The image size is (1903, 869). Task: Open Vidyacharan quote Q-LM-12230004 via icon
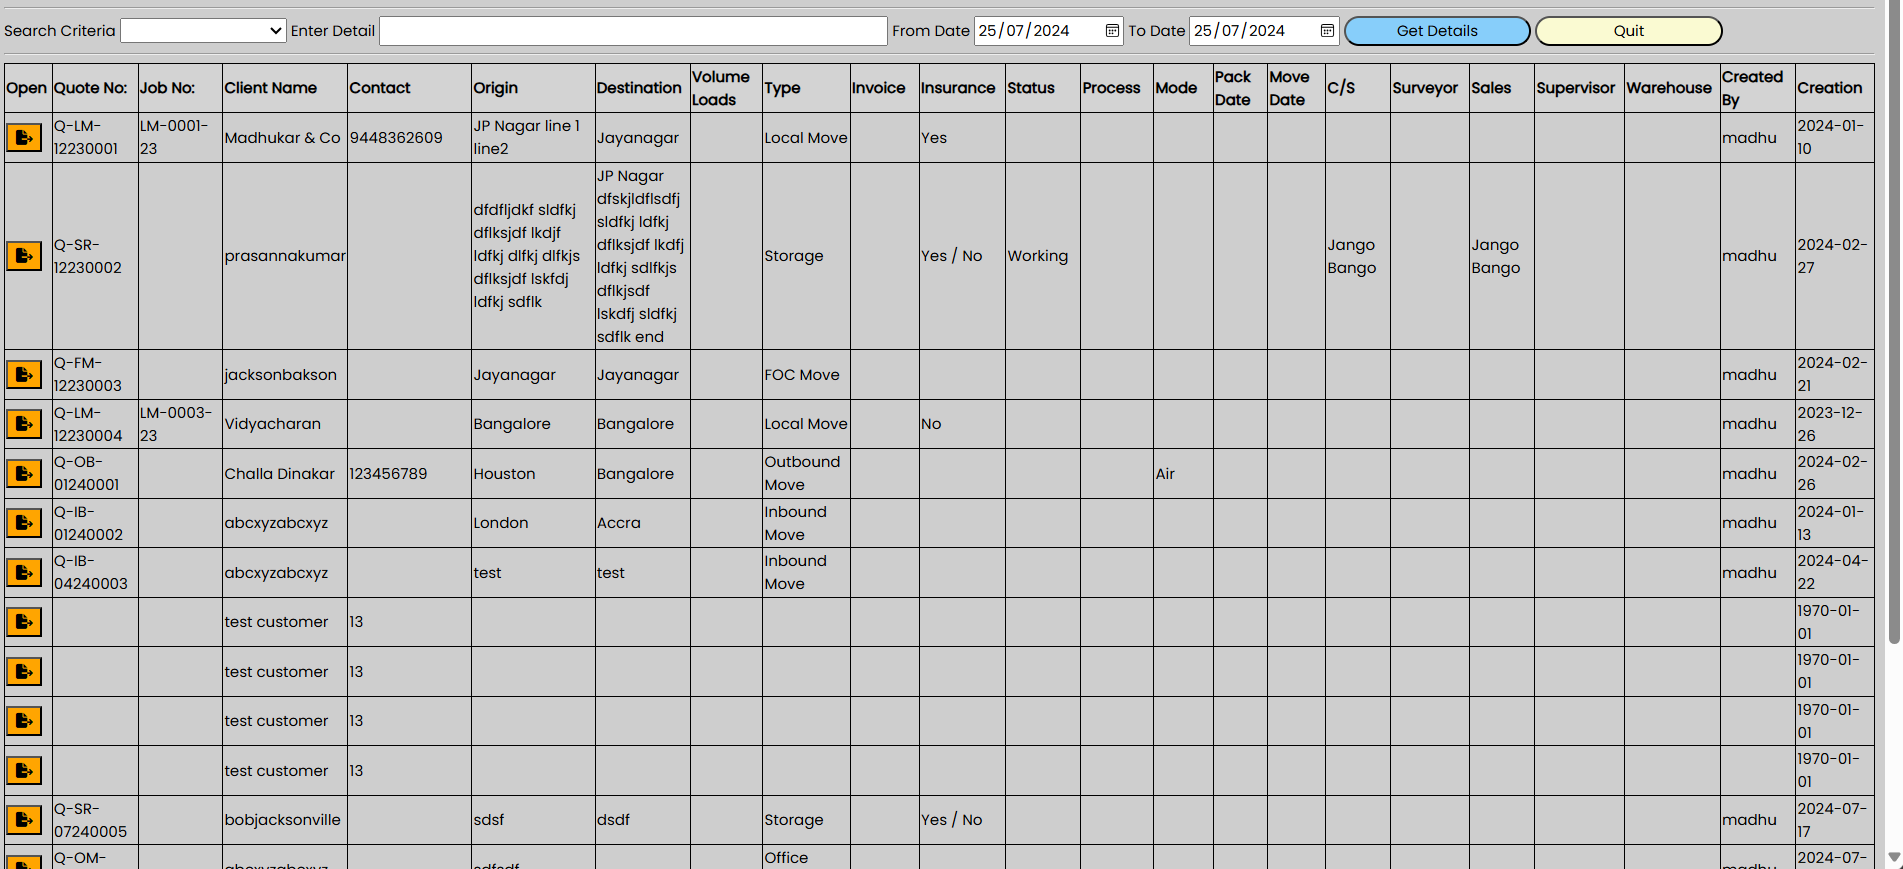[x=24, y=424]
